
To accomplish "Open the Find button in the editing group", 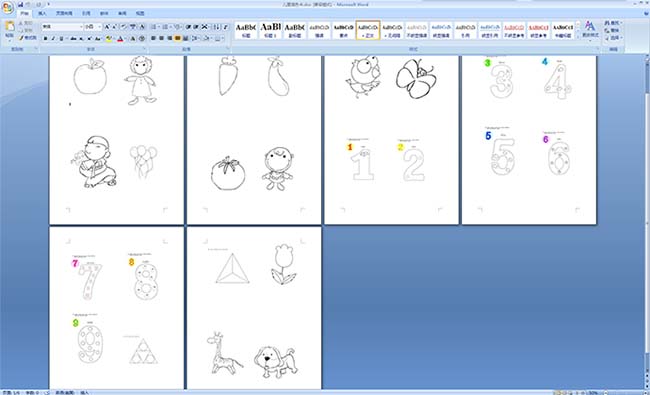I will 613,23.
